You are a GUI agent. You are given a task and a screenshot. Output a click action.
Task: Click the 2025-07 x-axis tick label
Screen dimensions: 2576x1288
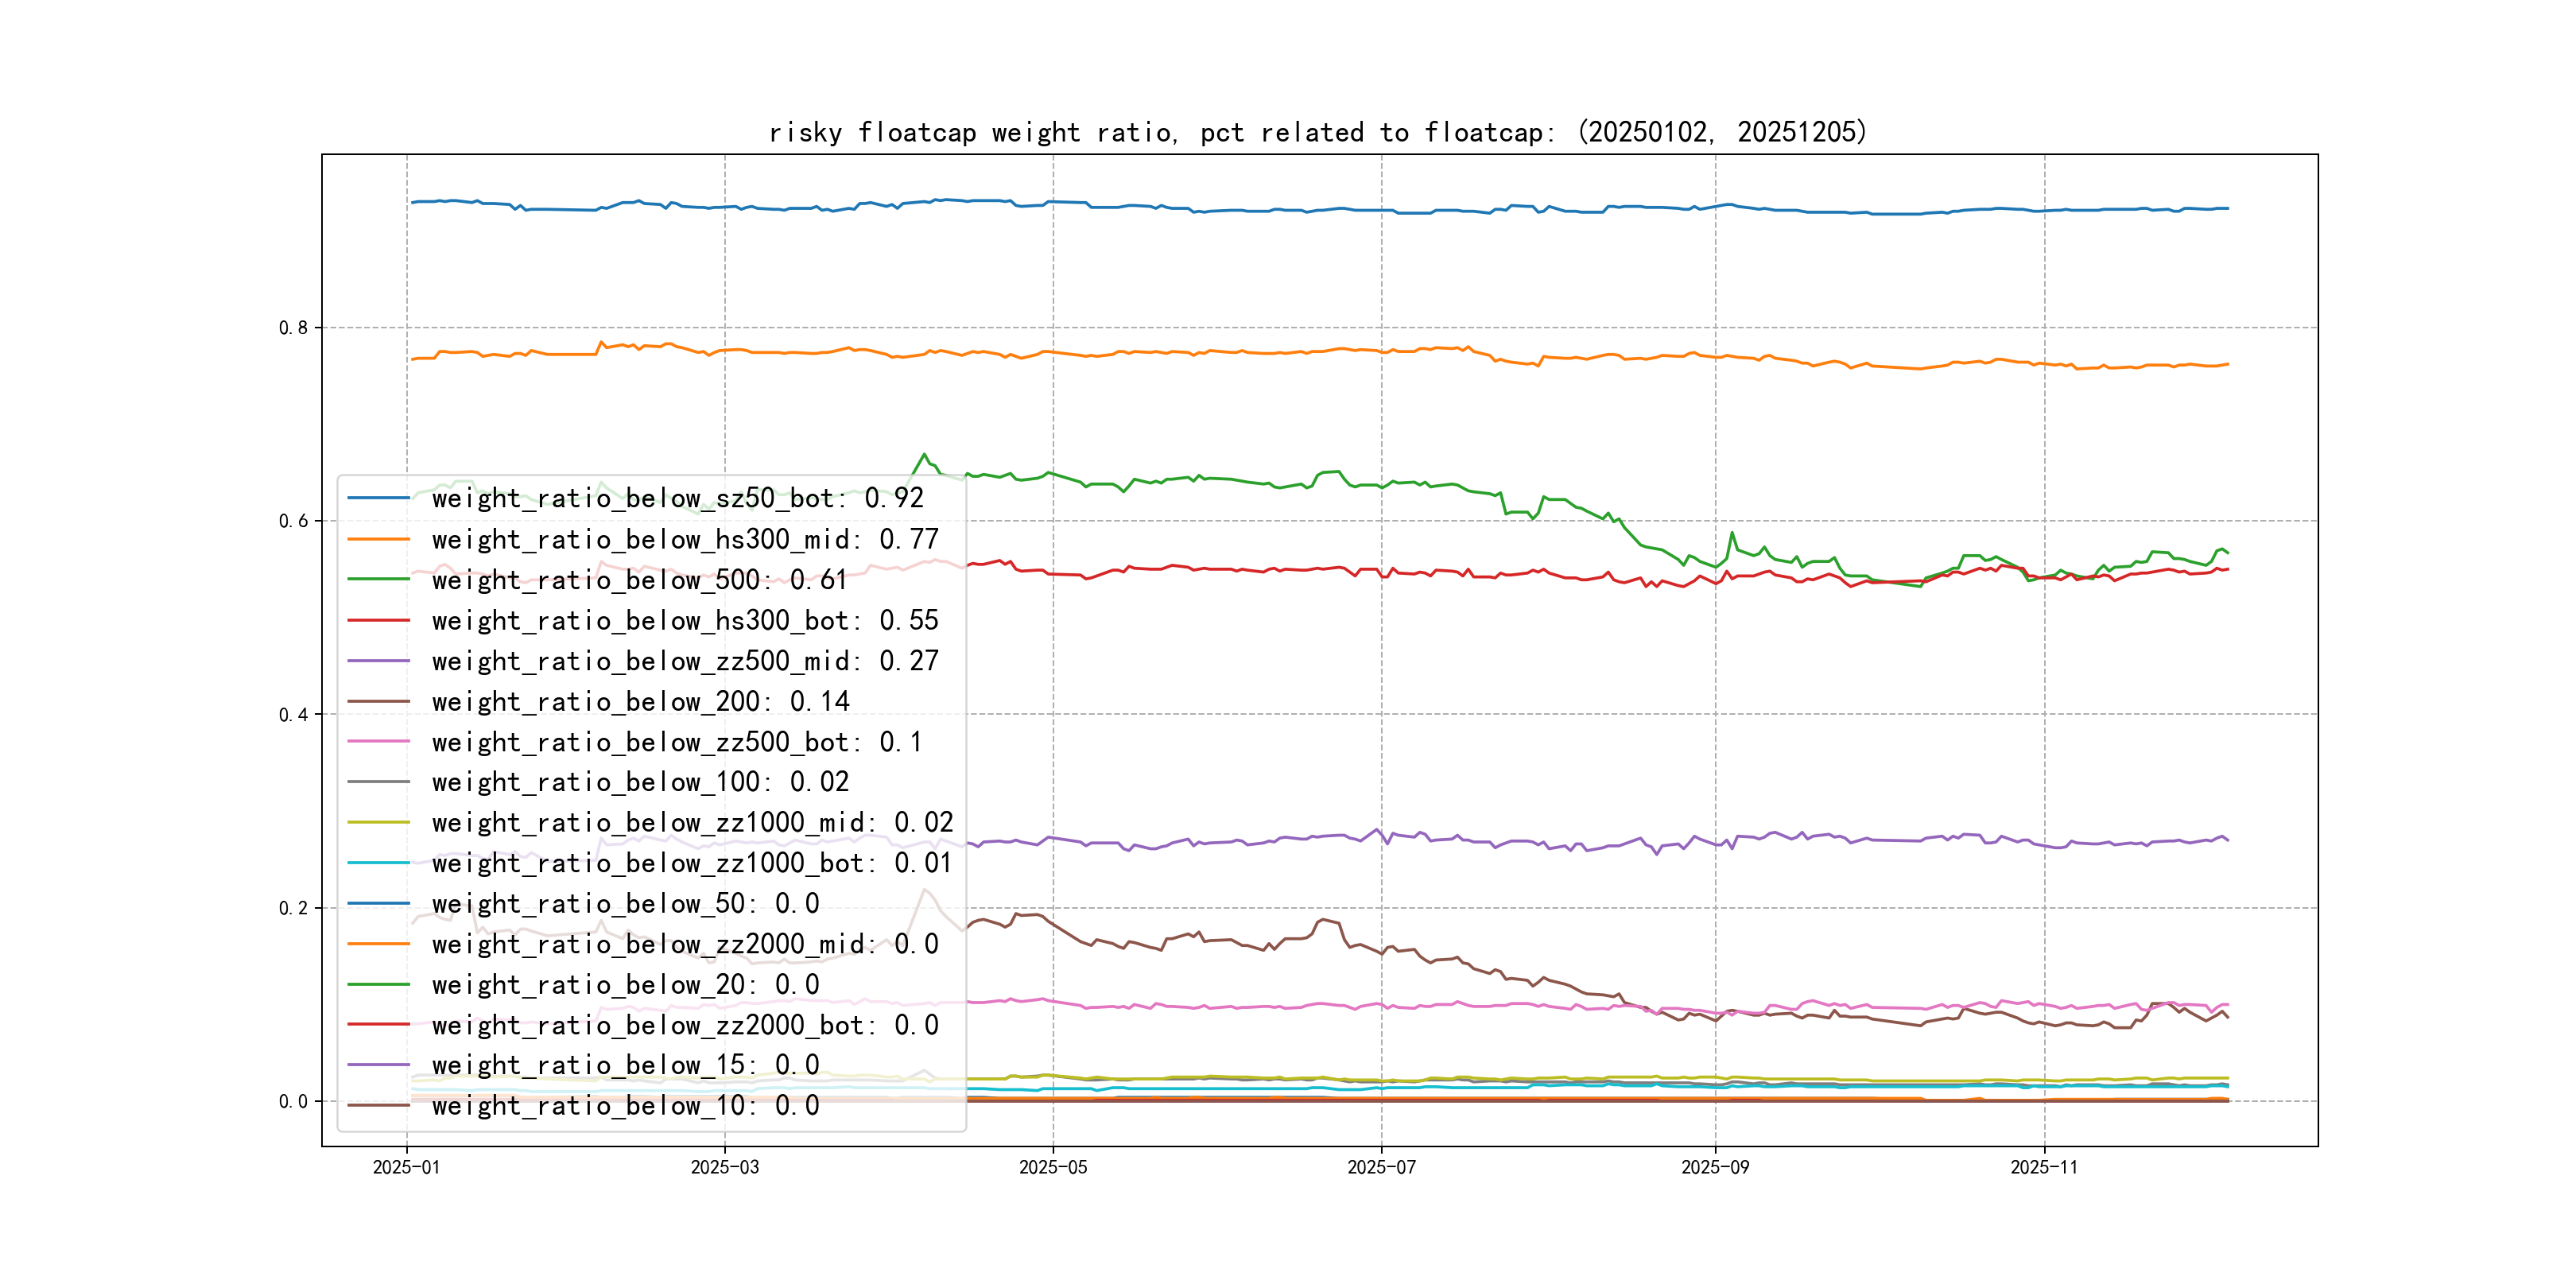1381,1167
